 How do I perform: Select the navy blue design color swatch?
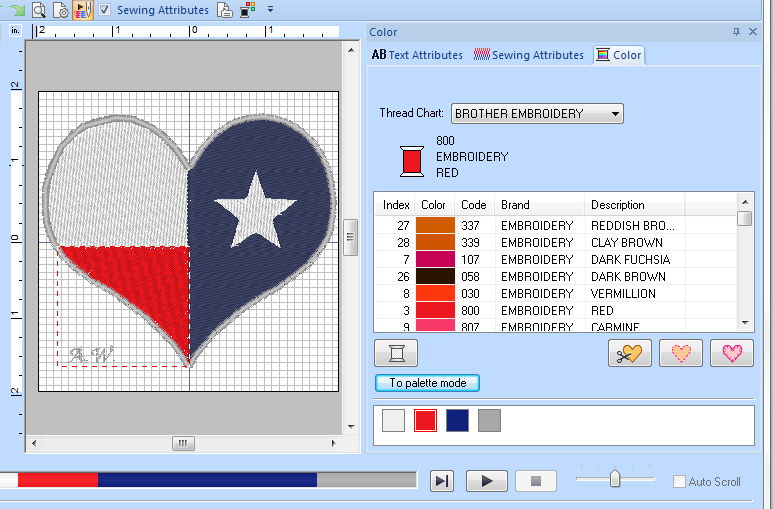pos(457,420)
